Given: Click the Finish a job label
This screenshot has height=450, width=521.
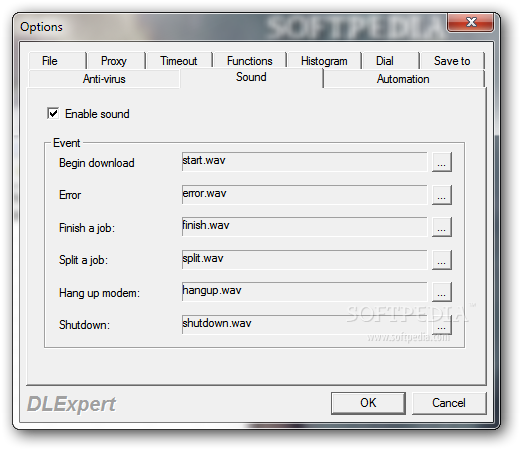Looking at the screenshot, I should [x=87, y=228].
